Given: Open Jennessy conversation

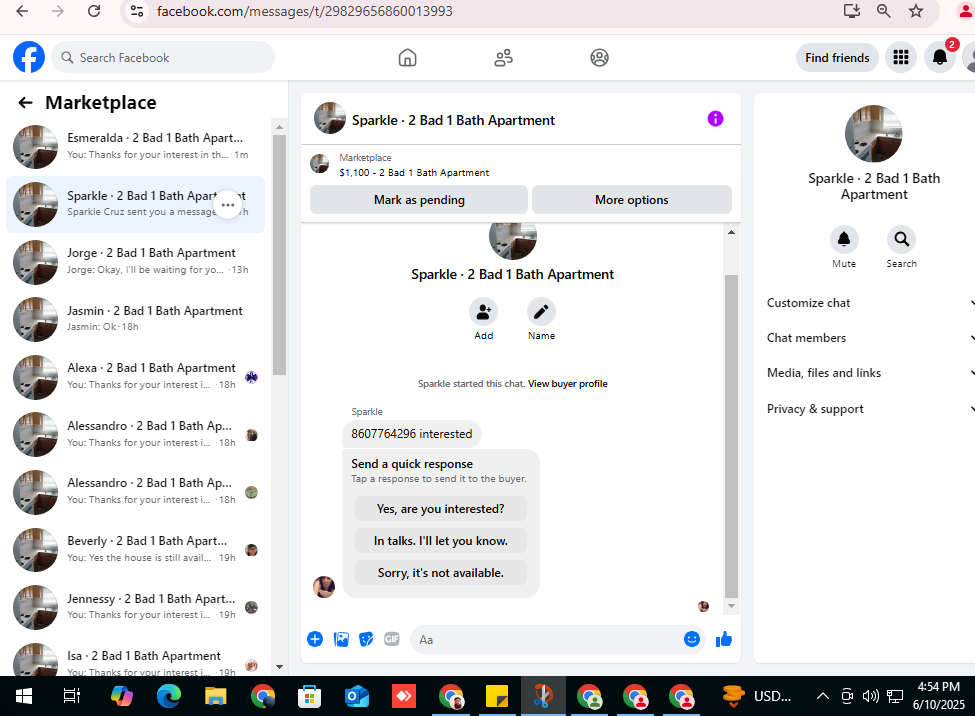Looking at the screenshot, I should (x=136, y=607).
